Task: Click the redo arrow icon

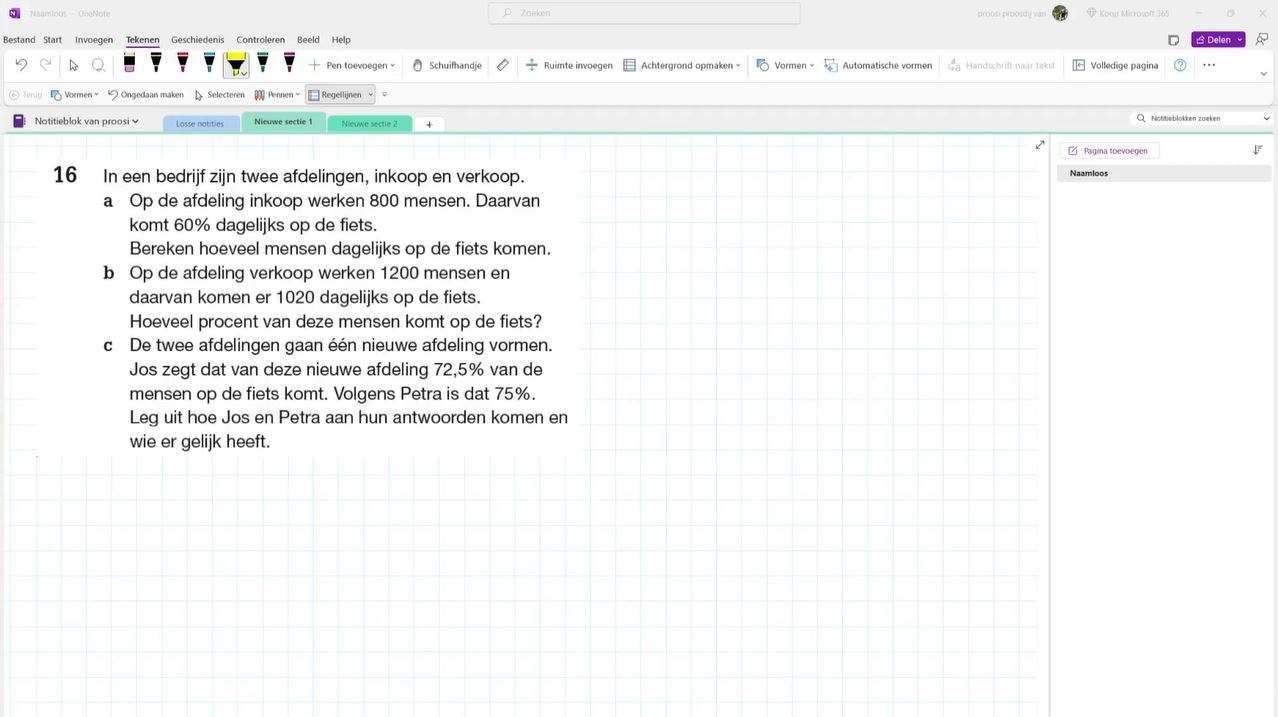Action: [46, 65]
